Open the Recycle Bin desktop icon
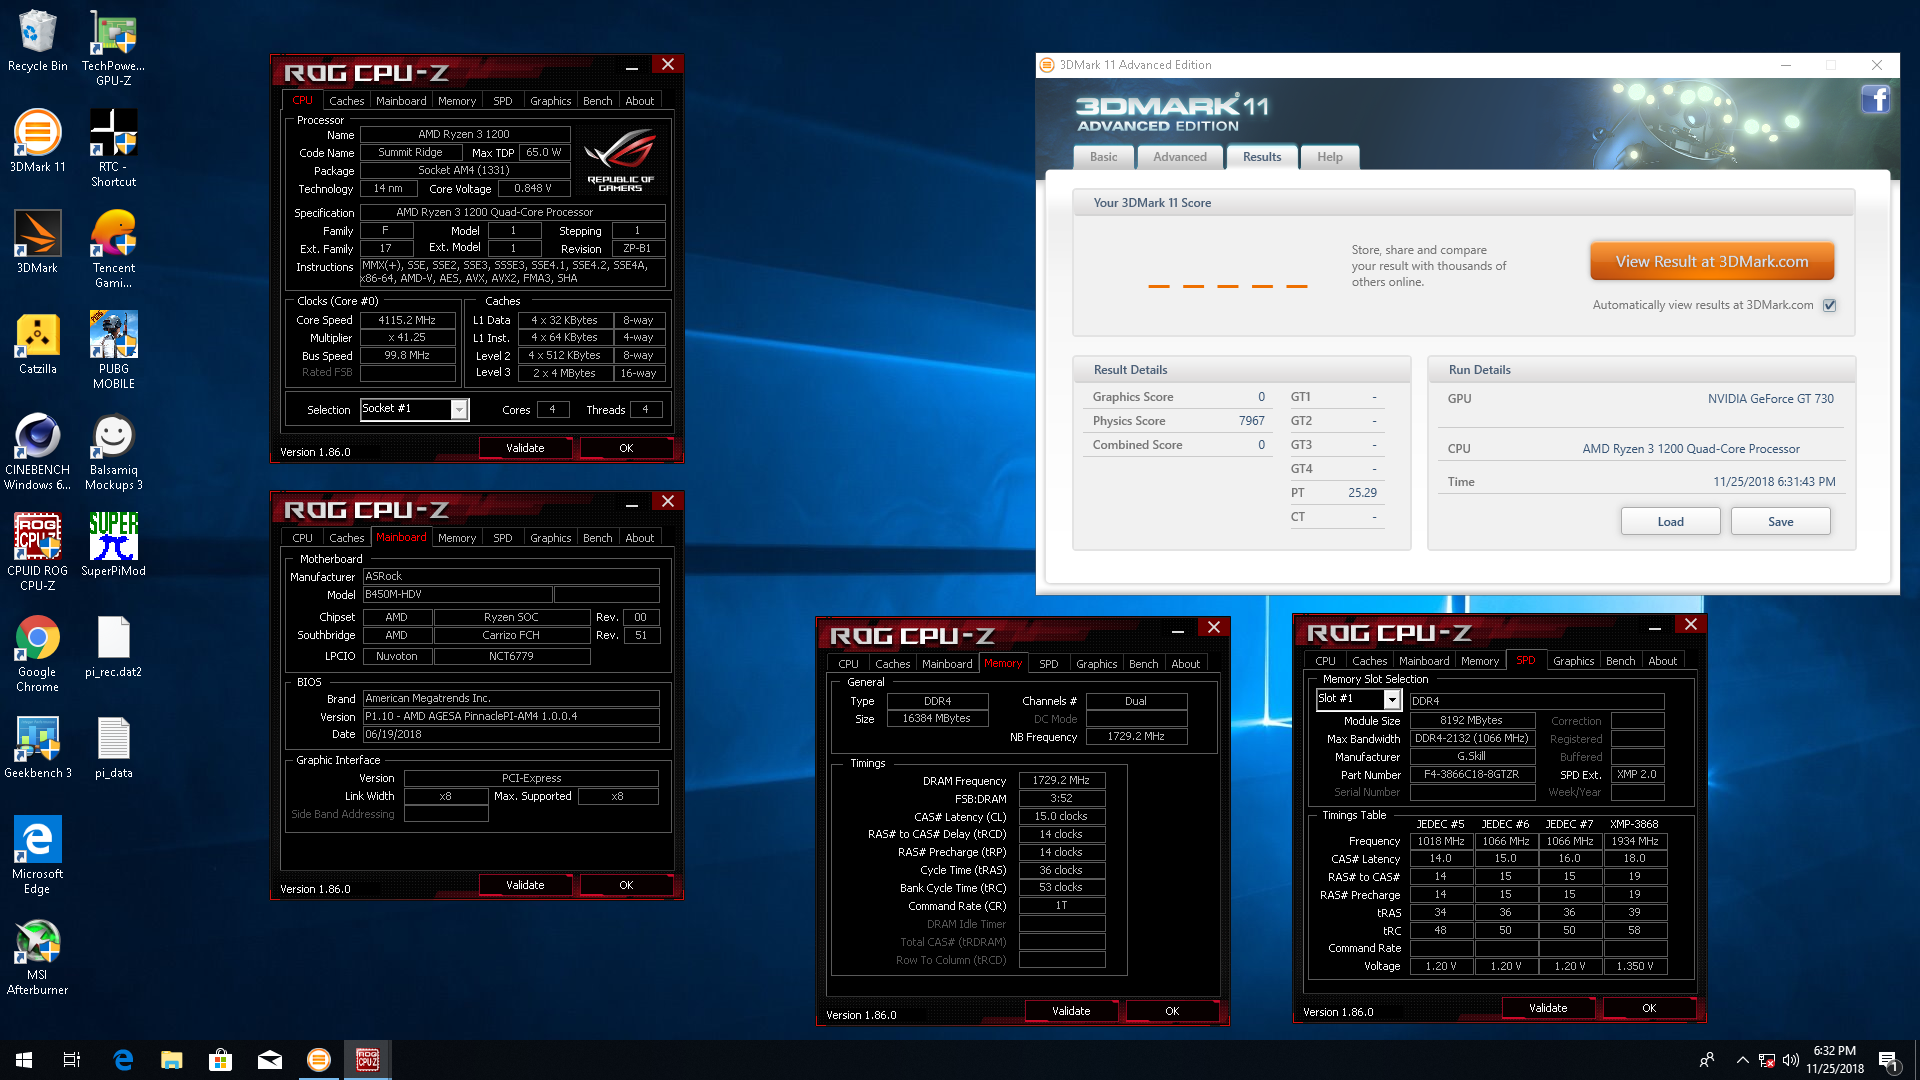 pos(37,41)
